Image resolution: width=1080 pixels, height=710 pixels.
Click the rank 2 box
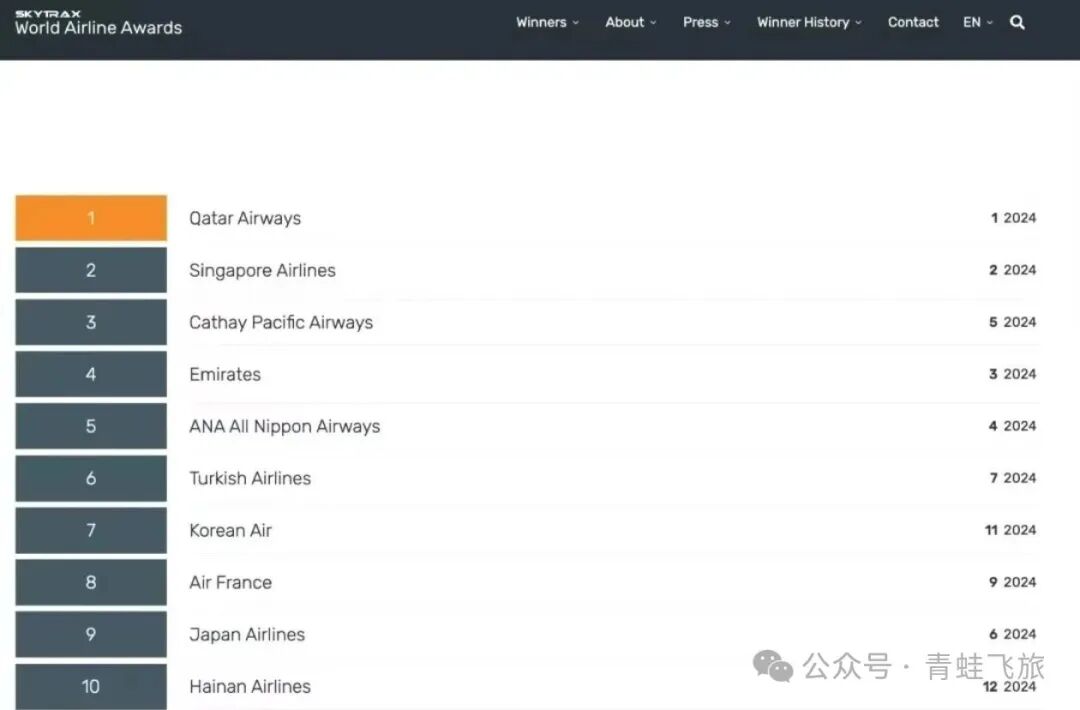[x=91, y=271]
